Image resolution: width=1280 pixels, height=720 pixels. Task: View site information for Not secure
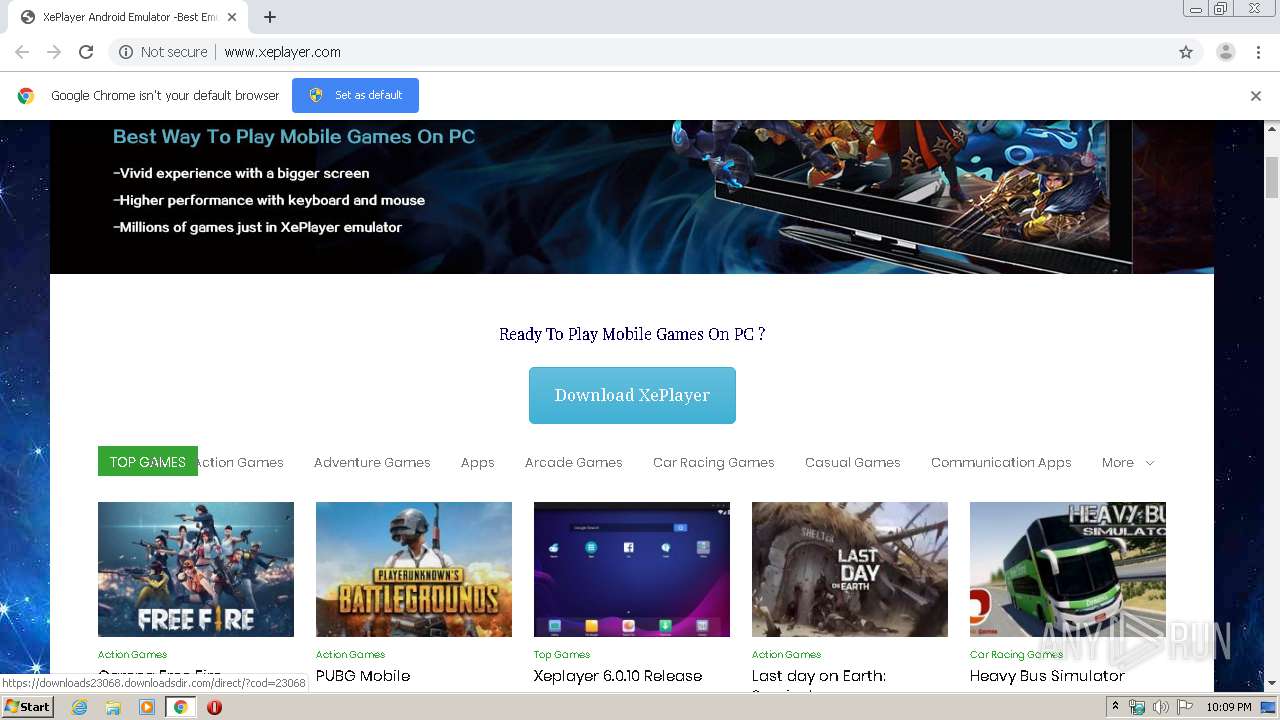[163, 52]
